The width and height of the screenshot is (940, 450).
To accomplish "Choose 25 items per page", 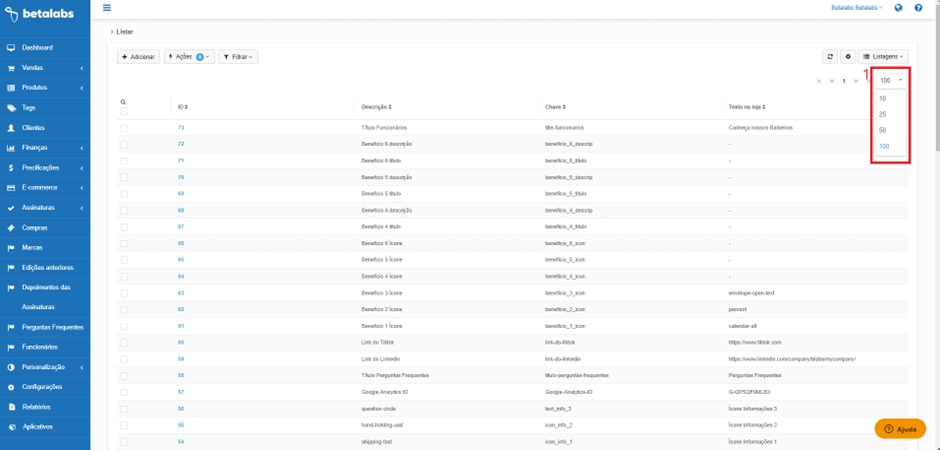I will click(890, 114).
